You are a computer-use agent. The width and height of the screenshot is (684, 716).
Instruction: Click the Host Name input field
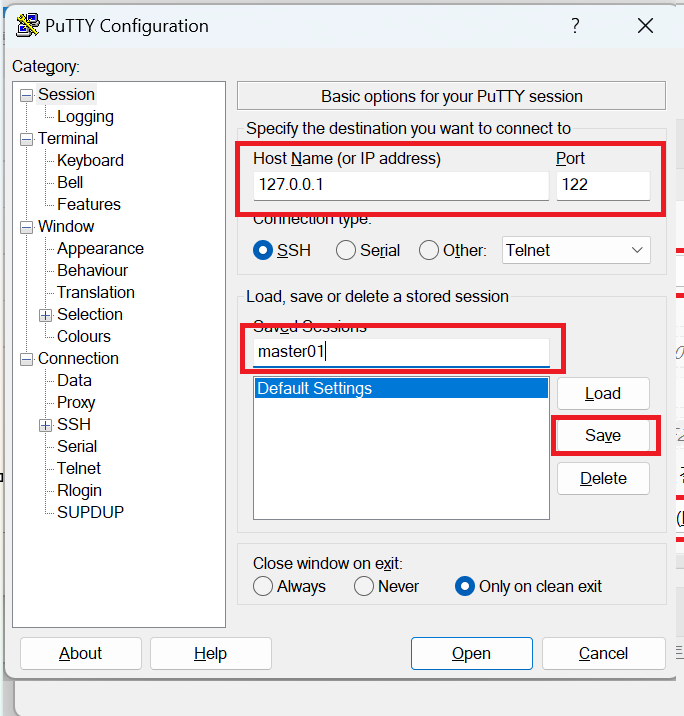coord(401,185)
